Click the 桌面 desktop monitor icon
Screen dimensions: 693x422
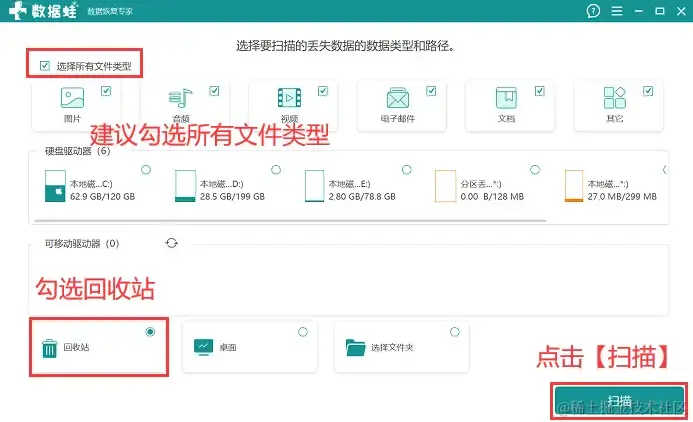203,348
